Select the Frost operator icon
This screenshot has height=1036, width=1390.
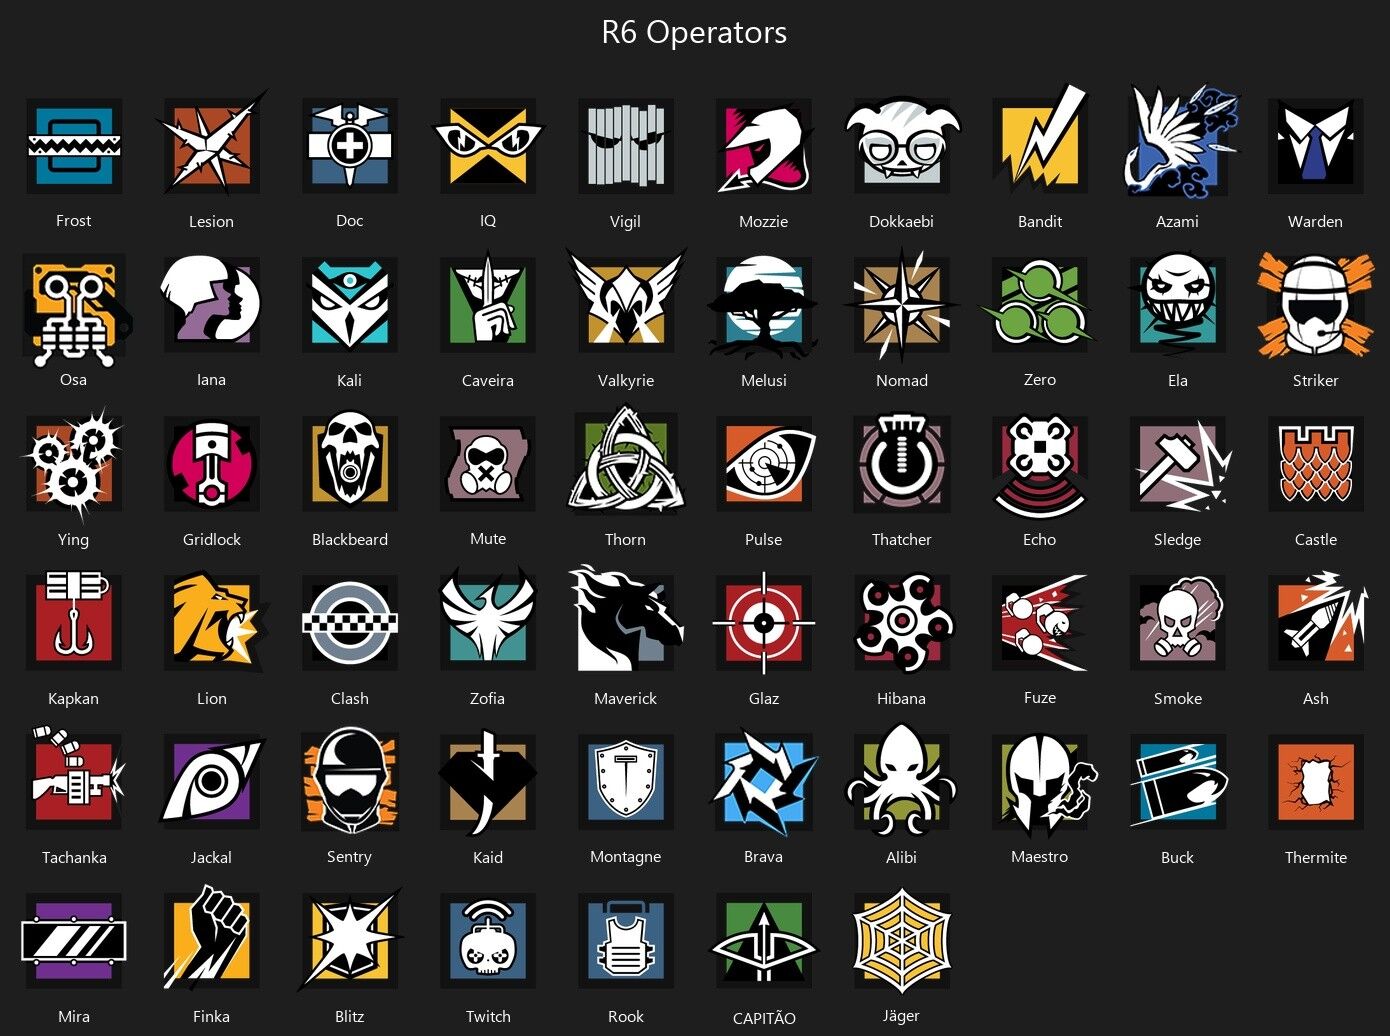click(x=74, y=146)
